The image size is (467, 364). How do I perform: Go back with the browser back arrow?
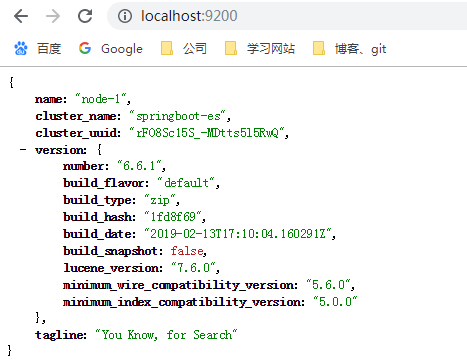pyautogui.click(x=21, y=16)
